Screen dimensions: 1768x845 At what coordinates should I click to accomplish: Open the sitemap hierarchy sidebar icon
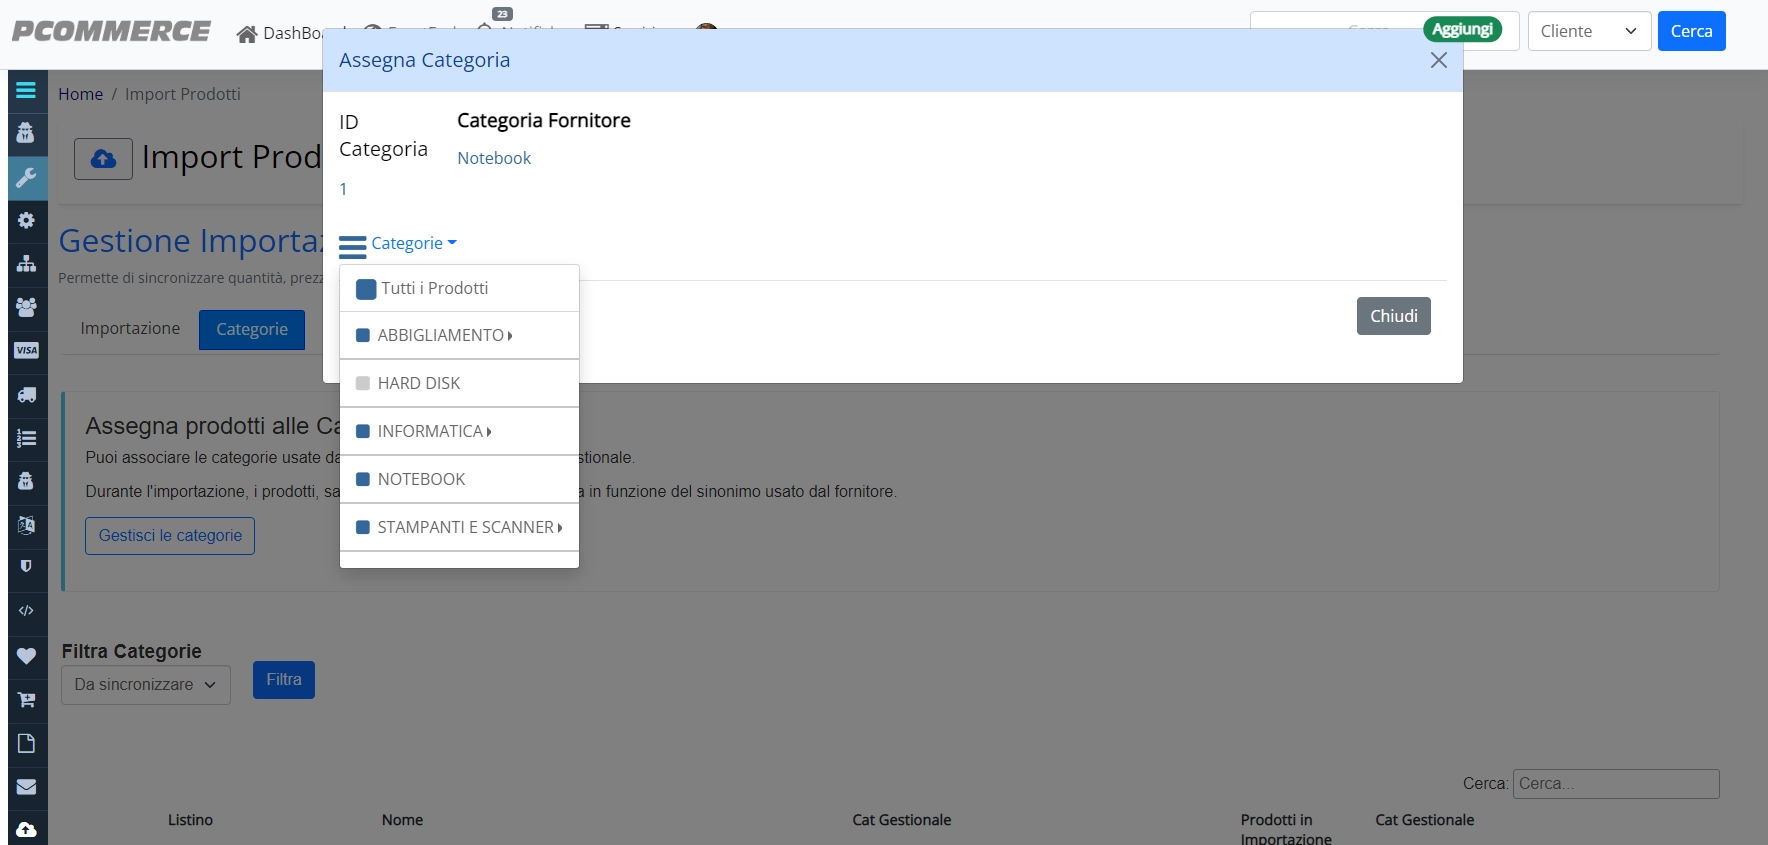[x=26, y=264]
